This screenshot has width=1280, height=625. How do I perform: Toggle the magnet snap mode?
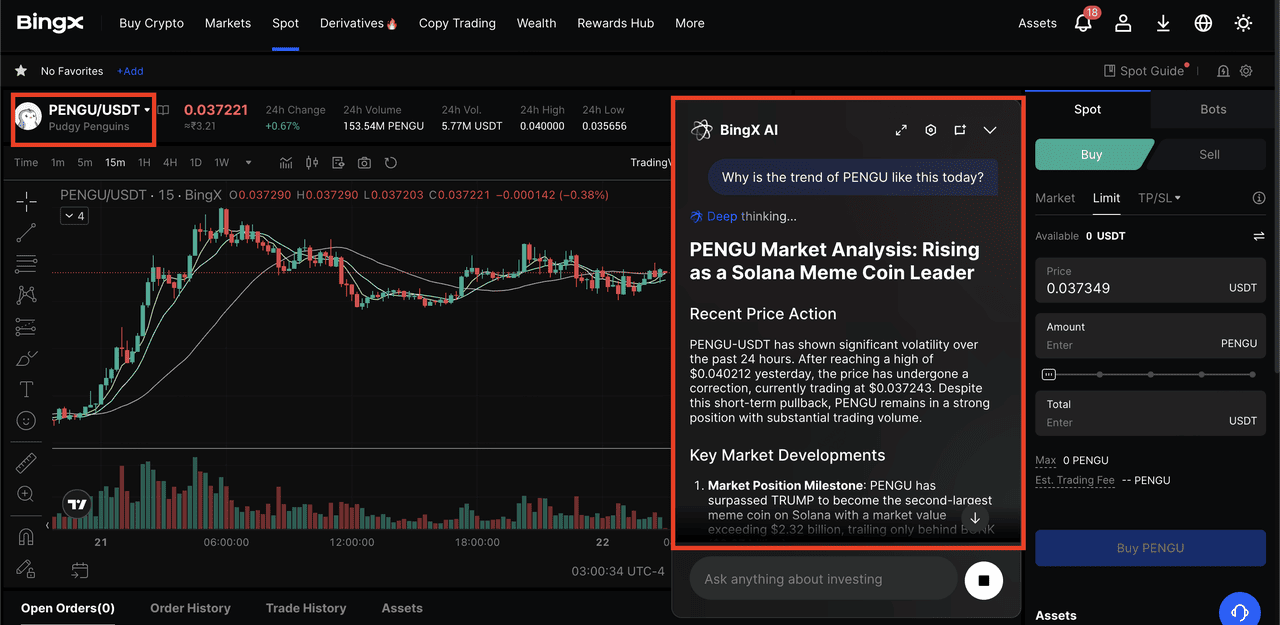click(x=26, y=537)
